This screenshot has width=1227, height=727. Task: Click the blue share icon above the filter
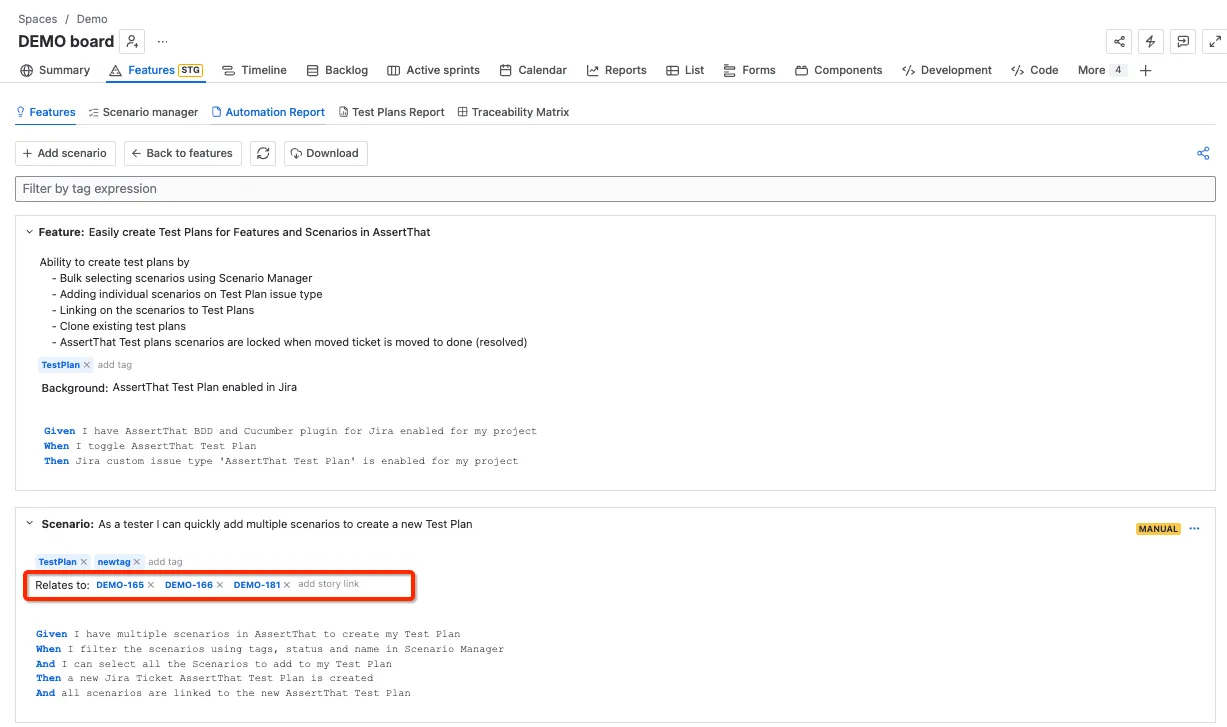tap(1203, 153)
